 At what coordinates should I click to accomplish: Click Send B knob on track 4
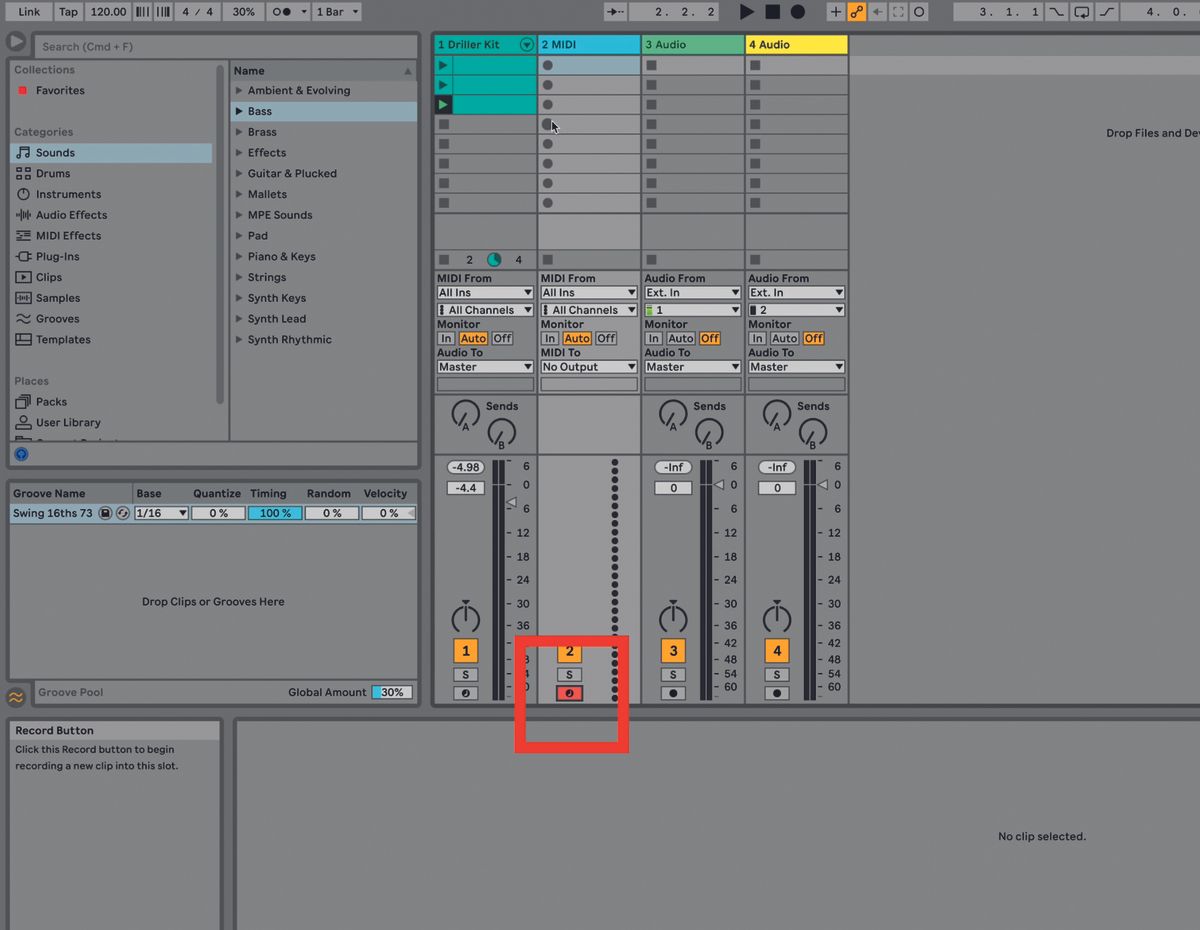(x=813, y=433)
